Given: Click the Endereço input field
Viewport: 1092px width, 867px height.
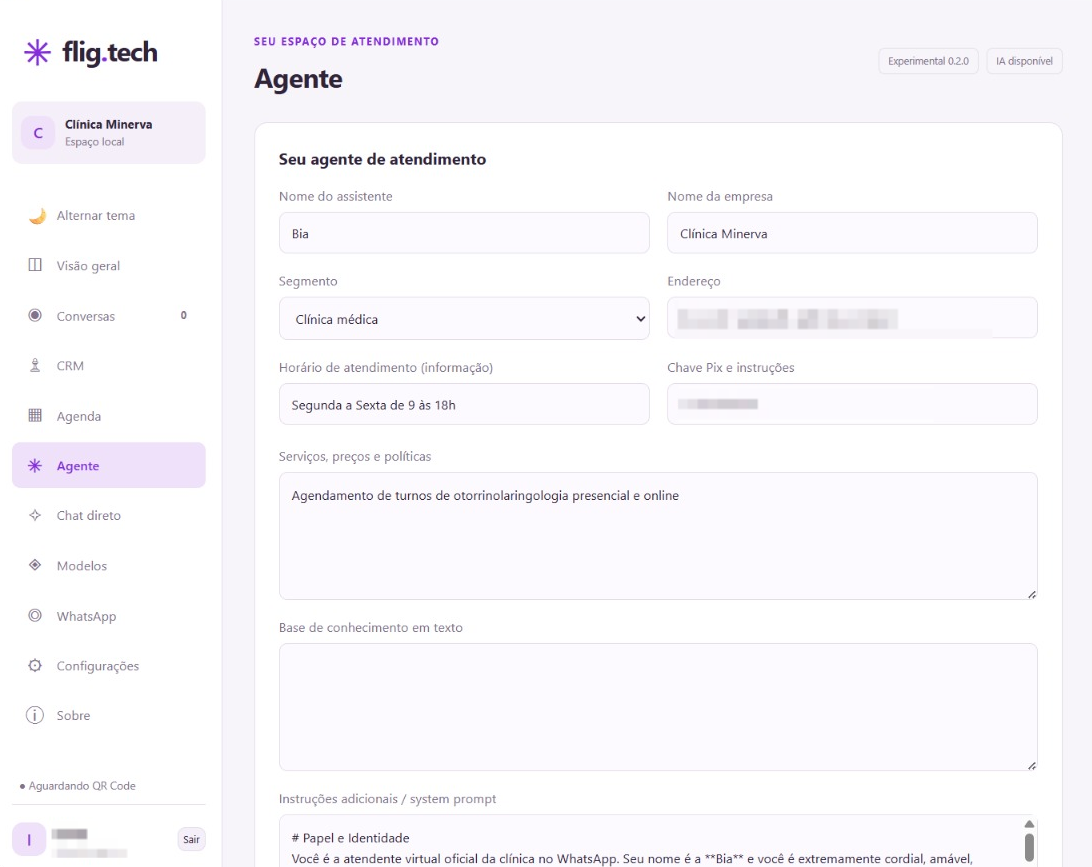Looking at the screenshot, I should [x=852, y=318].
